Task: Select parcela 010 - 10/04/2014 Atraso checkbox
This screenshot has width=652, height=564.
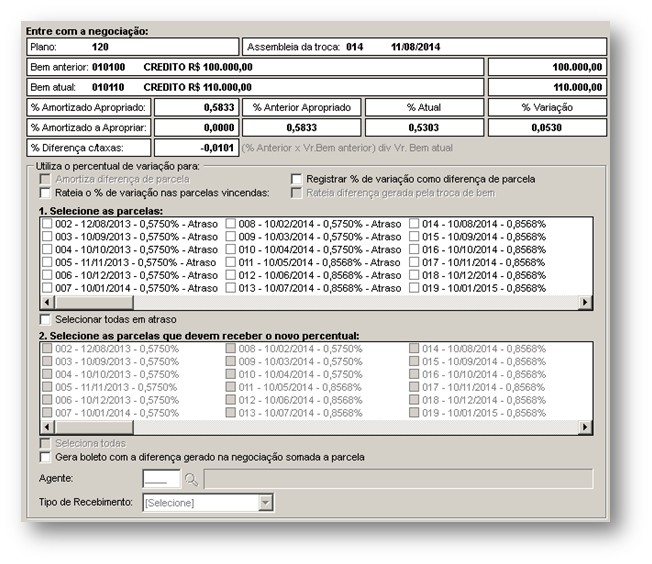Action: [x=231, y=250]
